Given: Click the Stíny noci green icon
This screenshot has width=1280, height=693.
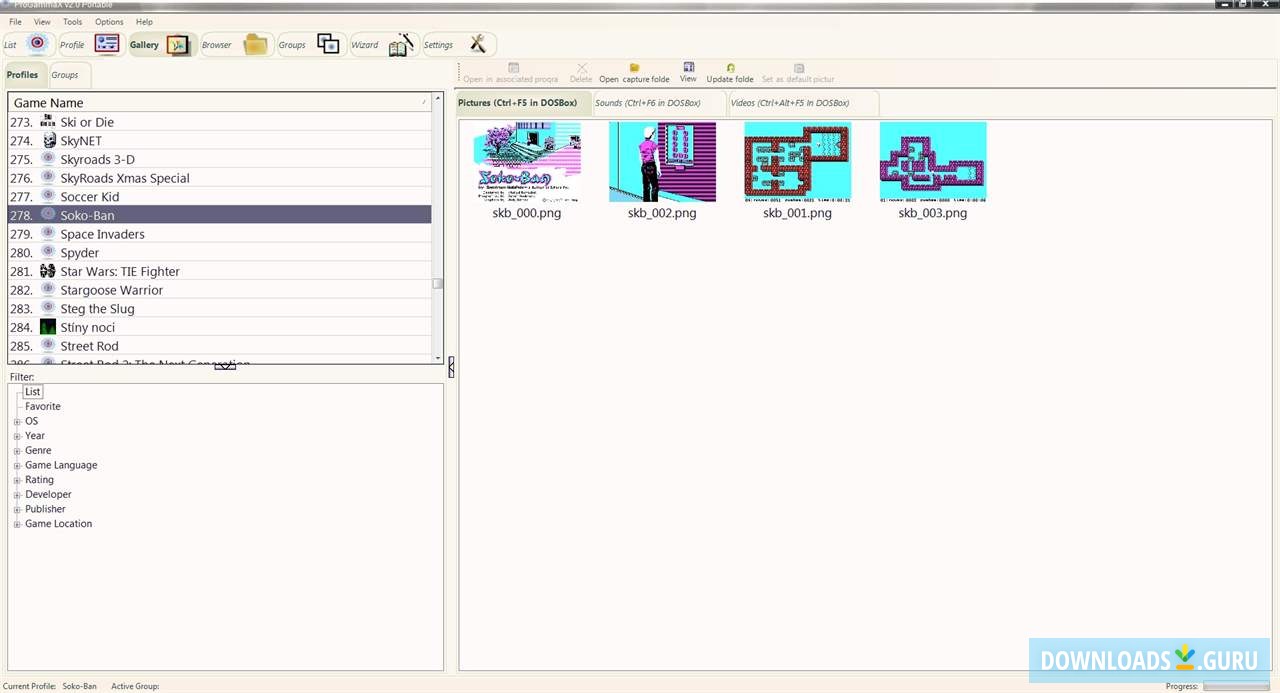Looking at the screenshot, I should pos(48,327).
